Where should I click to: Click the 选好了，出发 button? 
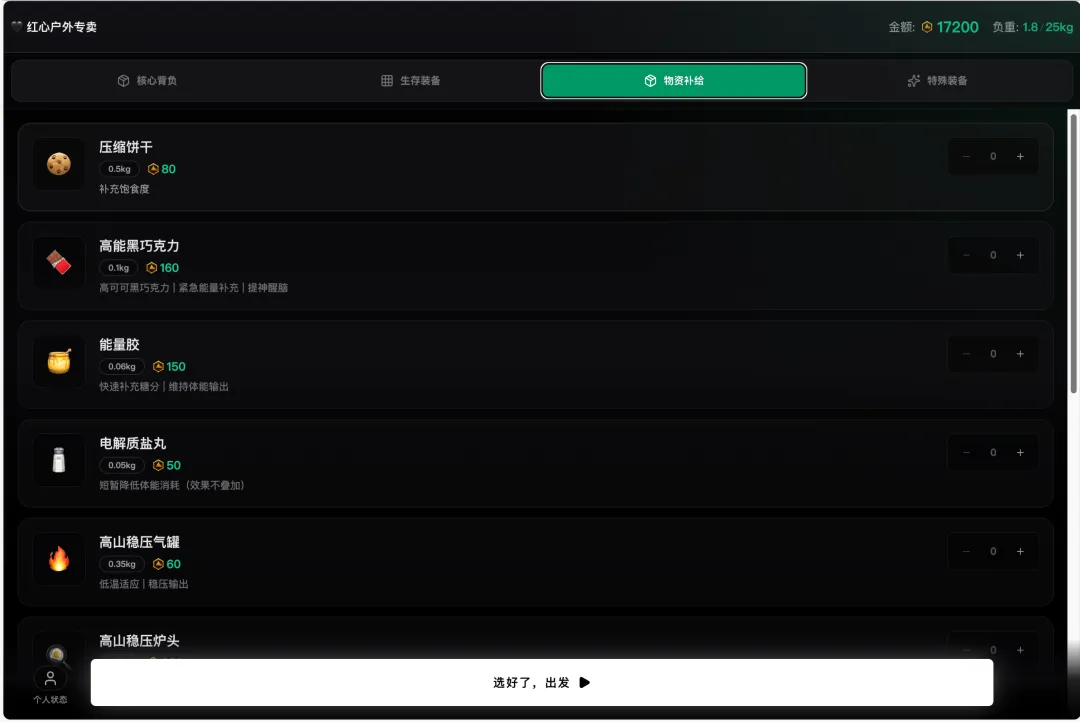point(542,682)
